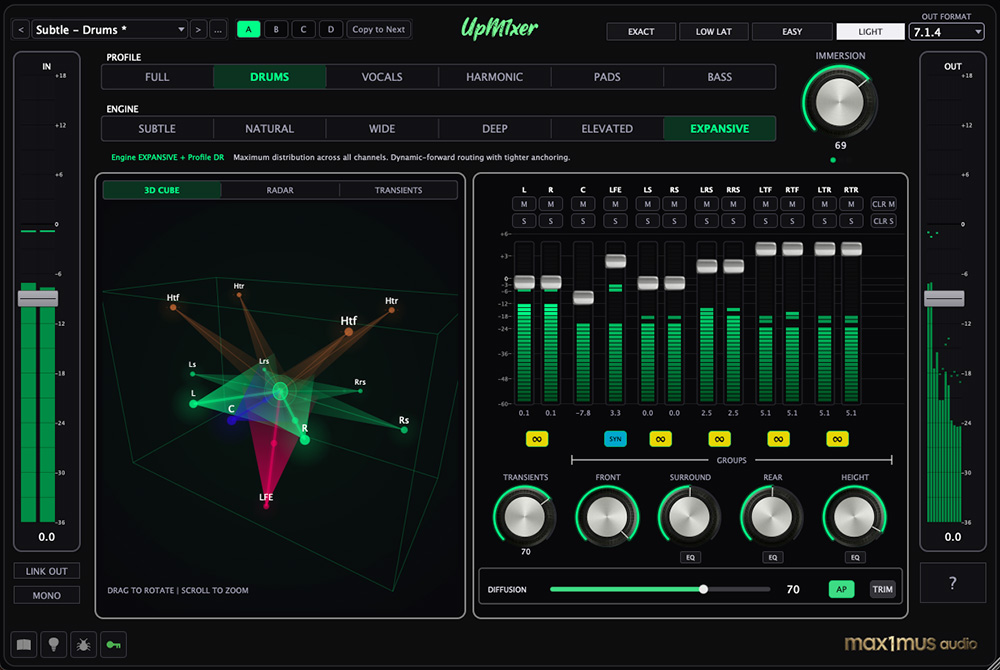The image size is (1000, 670).
Task: Mute the C channel
Action: 583,204
